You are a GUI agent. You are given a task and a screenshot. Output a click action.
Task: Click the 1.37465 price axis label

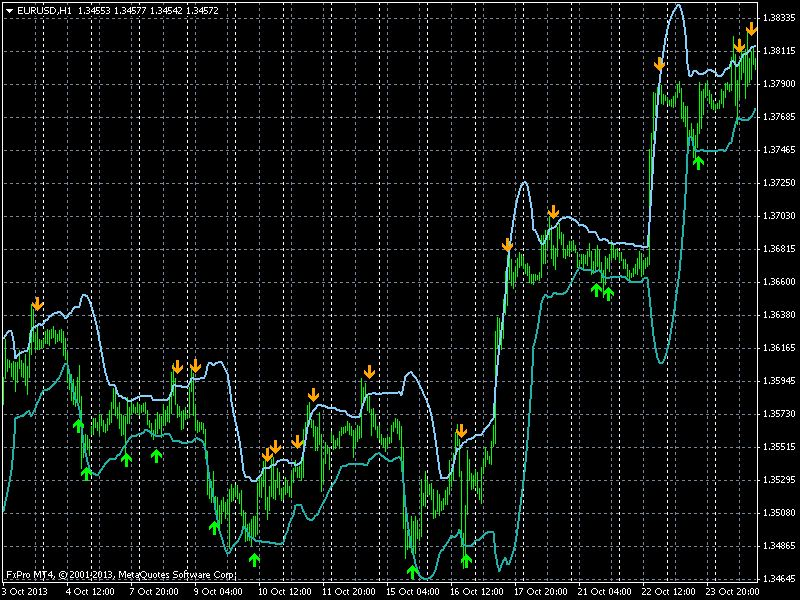779,149
